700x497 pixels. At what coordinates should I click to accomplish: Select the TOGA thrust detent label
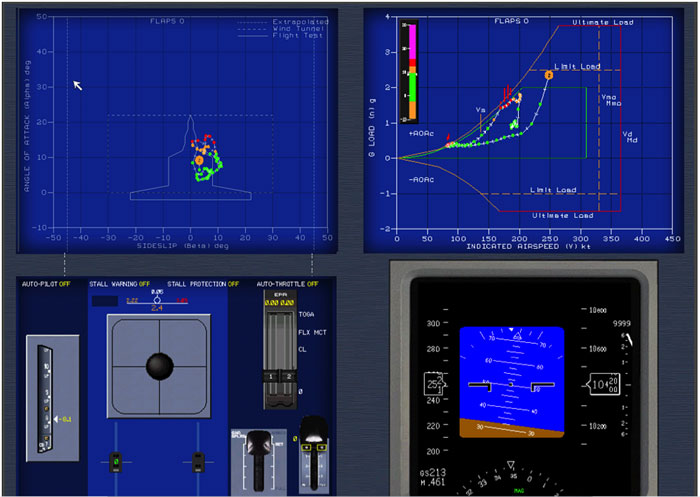click(306, 314)
